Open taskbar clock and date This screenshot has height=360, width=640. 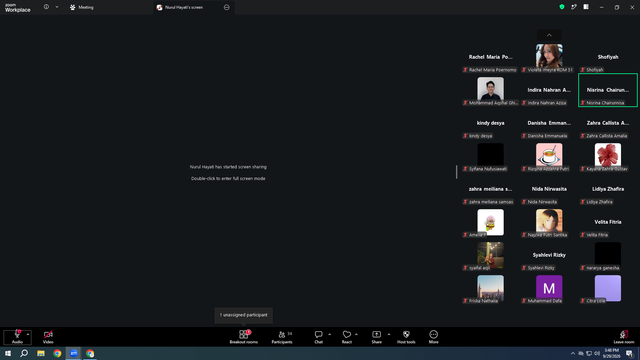(x=611, y=353)
